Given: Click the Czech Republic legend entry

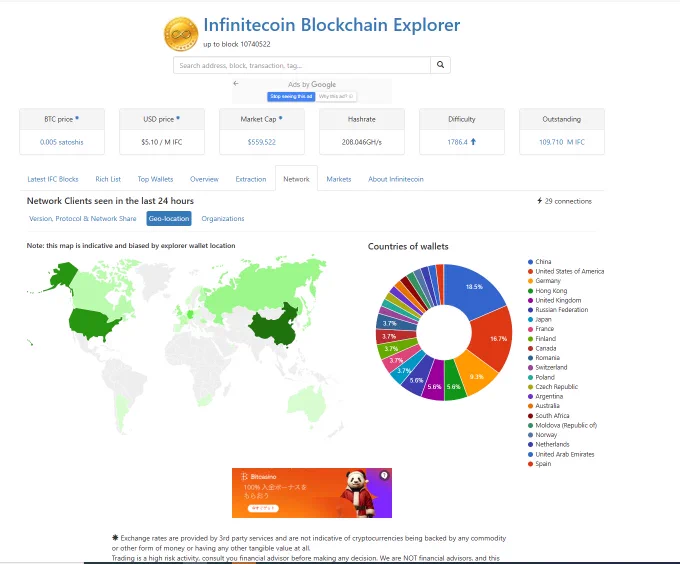Looking at the screenshot, I should point(552,387).
